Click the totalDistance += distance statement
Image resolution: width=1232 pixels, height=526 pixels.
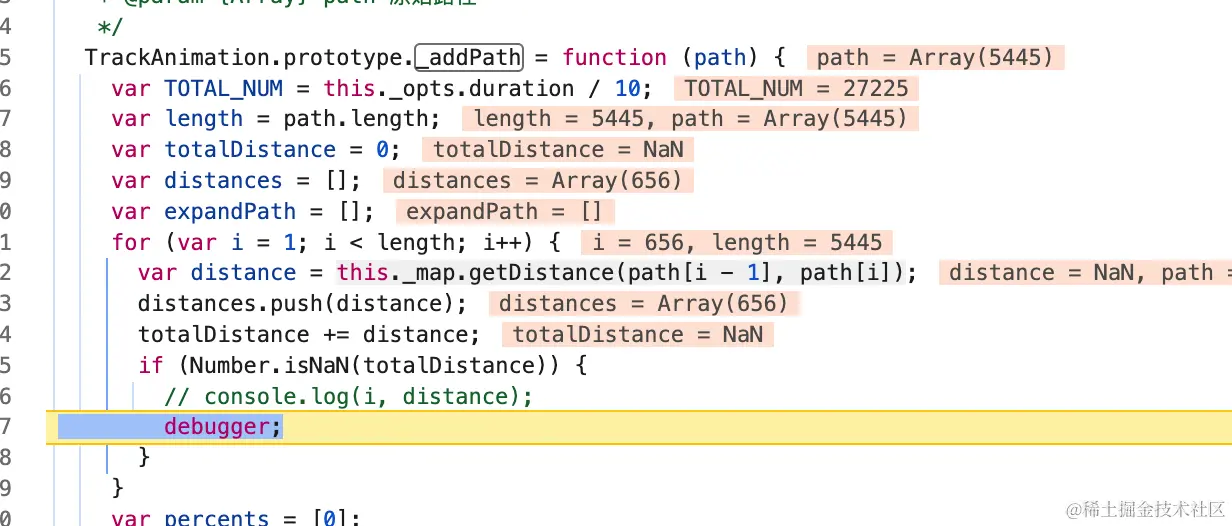coord(309,334)
